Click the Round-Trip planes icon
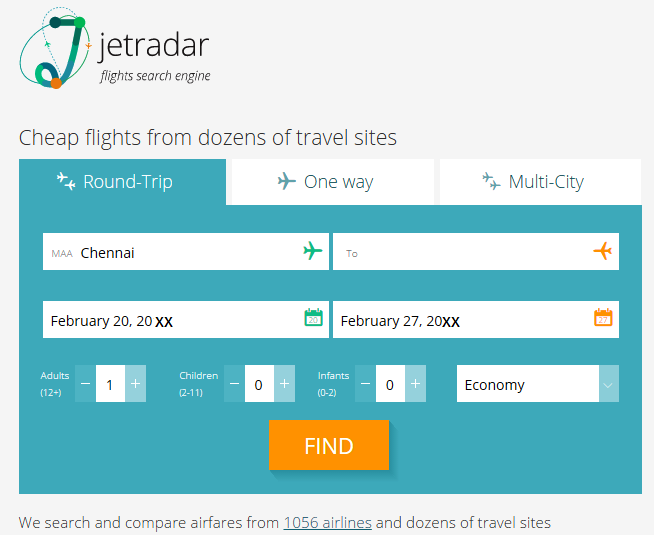Image resolution: width=654 pixels, height=535 pixels. pos(67,181)
